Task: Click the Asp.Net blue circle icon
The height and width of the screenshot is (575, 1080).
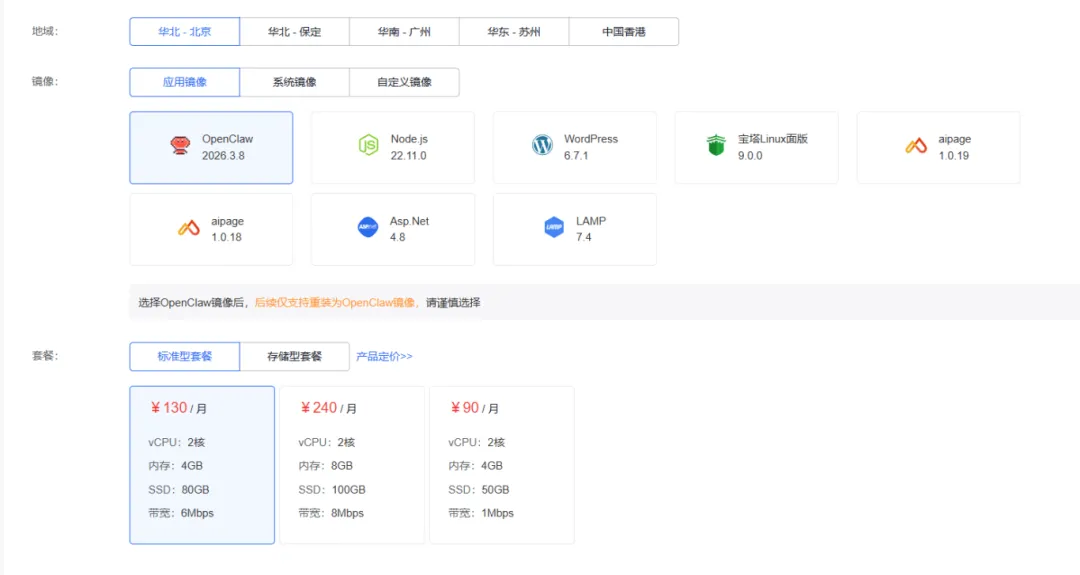Action: tap(368, 228)
